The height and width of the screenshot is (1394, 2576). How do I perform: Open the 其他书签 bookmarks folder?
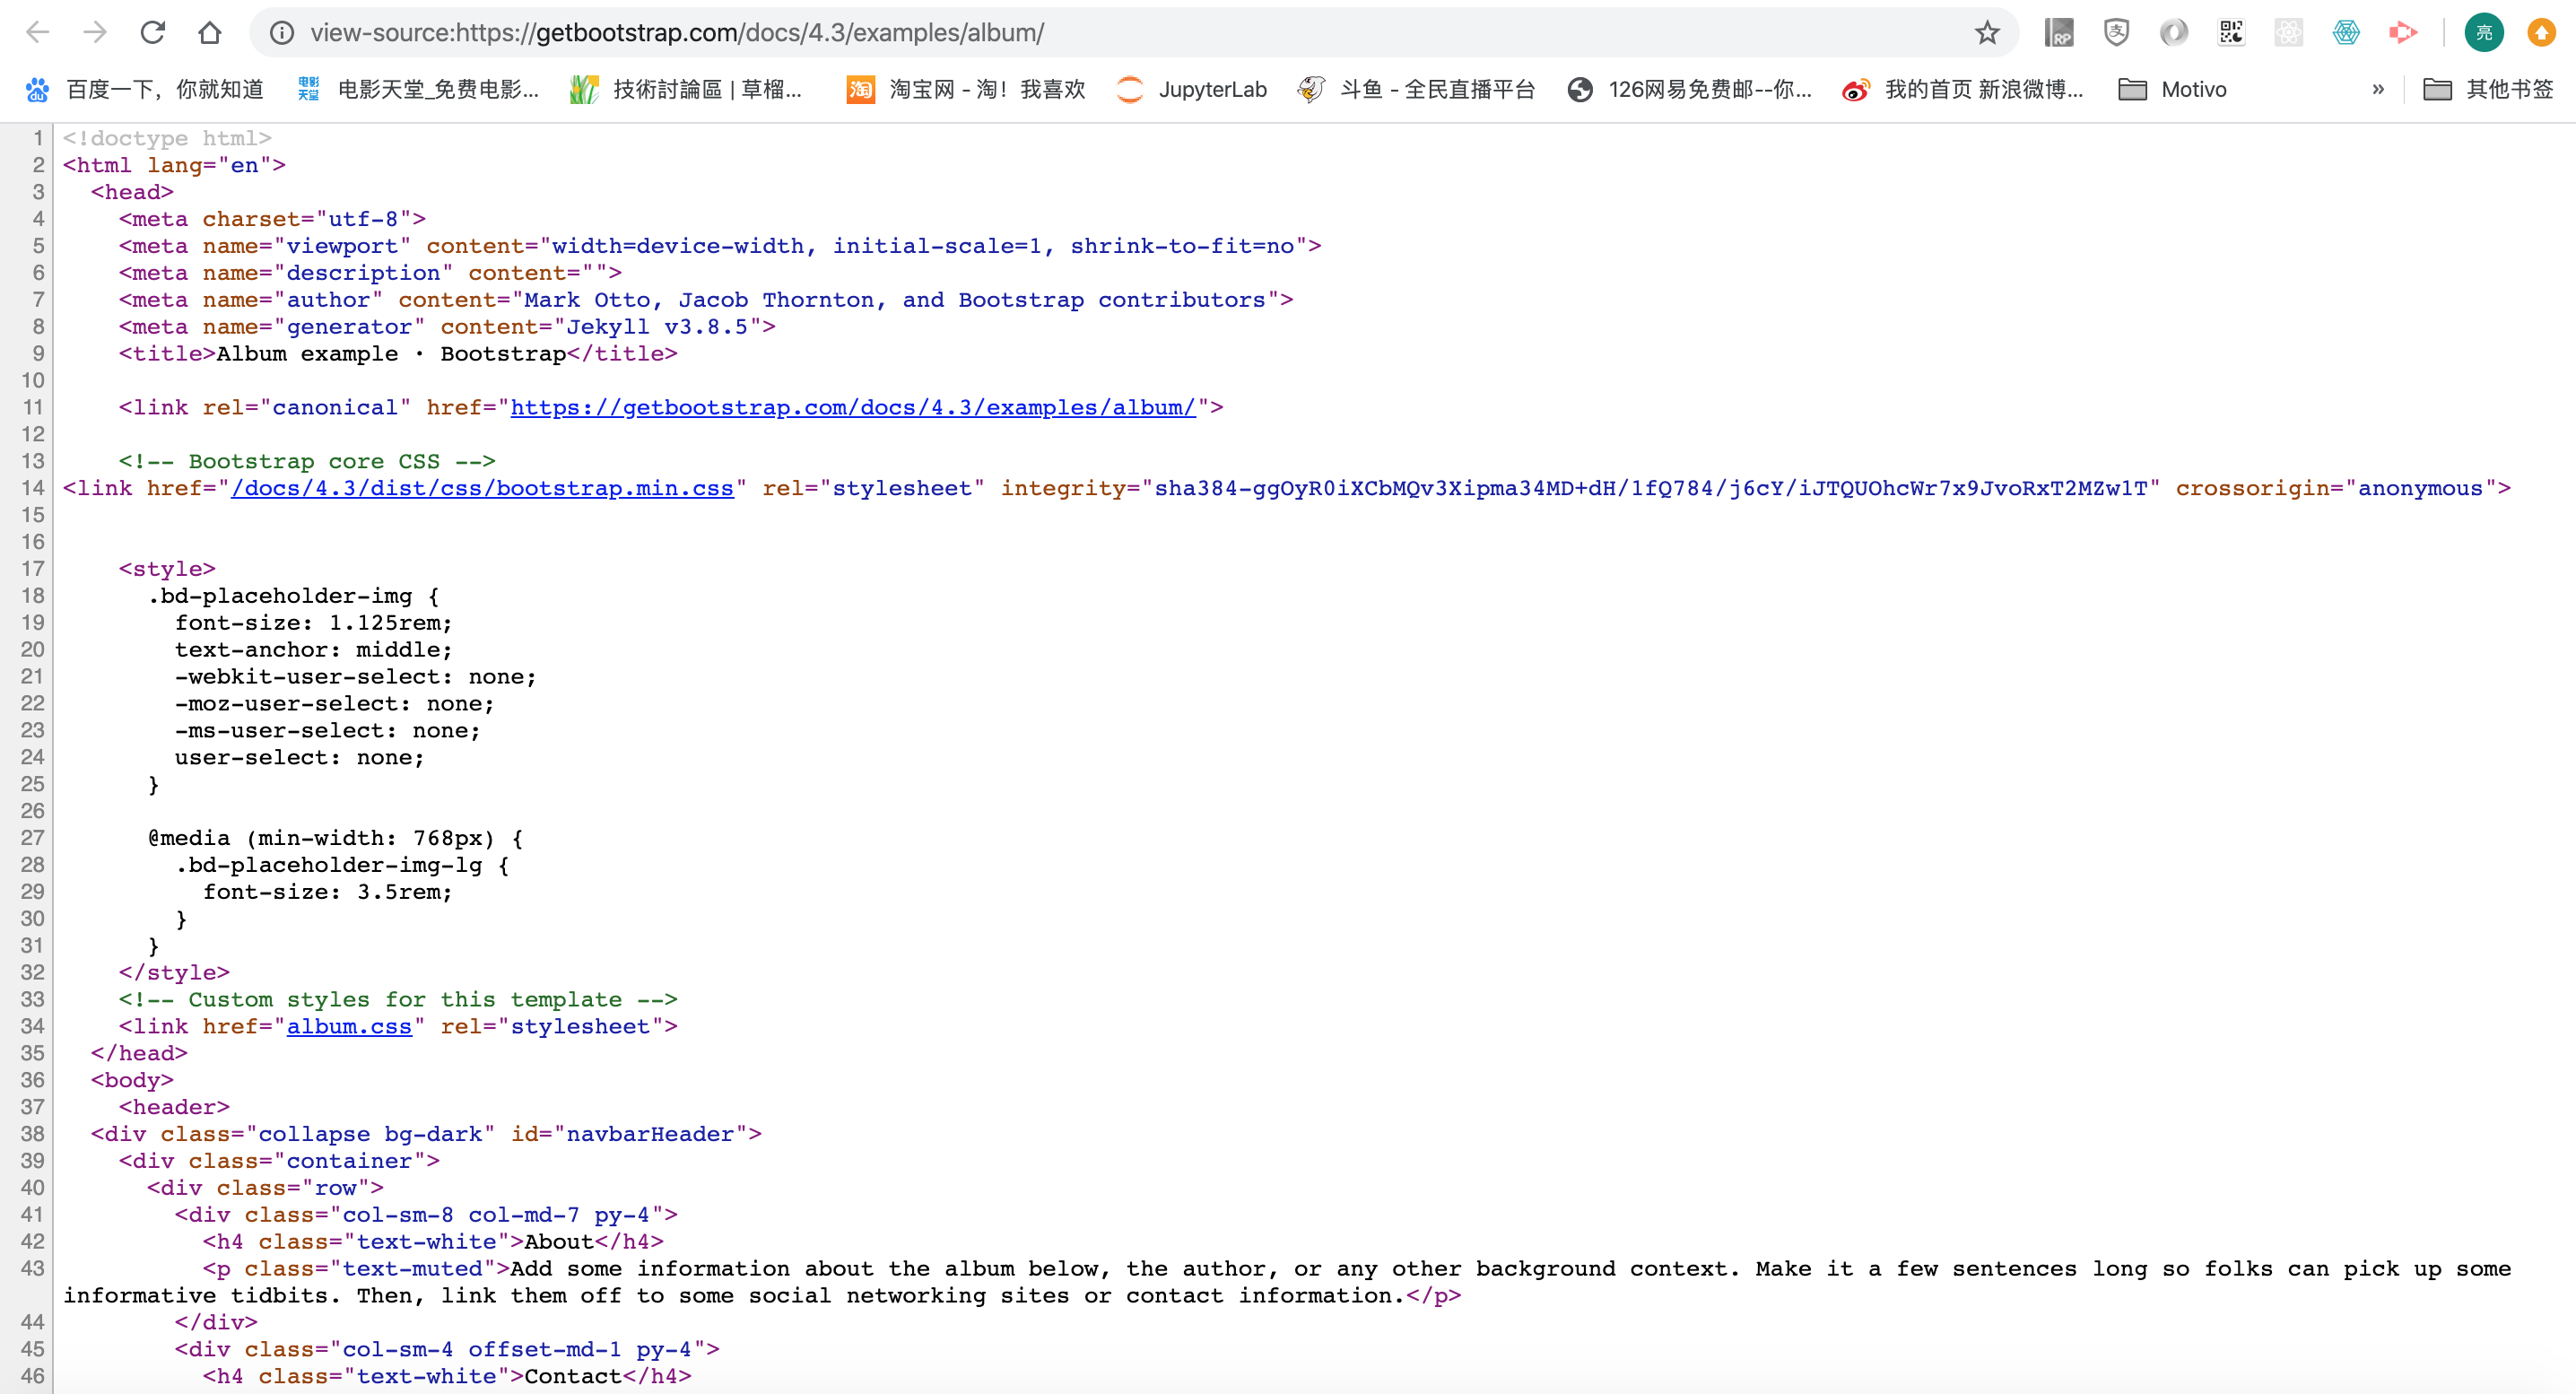click(2488, 90)
